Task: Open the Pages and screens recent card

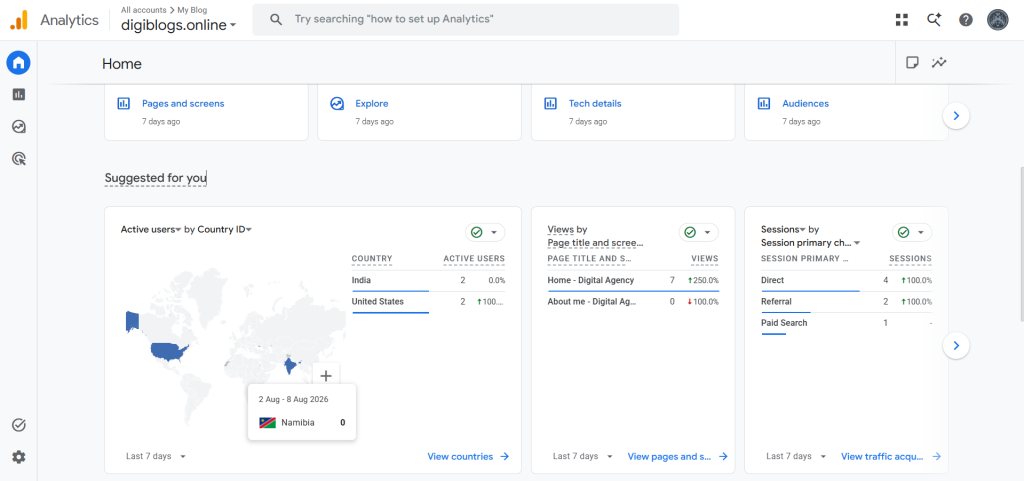Action: [206, 112]
